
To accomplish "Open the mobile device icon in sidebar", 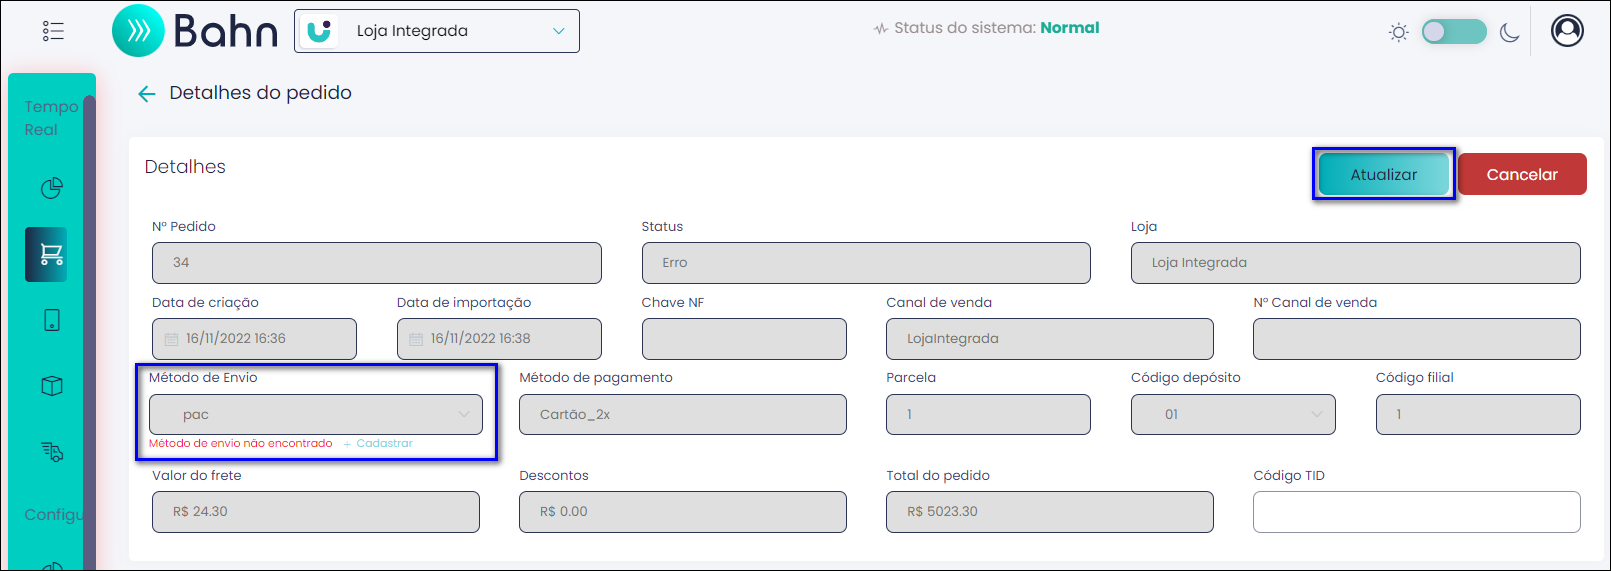I will tap(52, 320).
